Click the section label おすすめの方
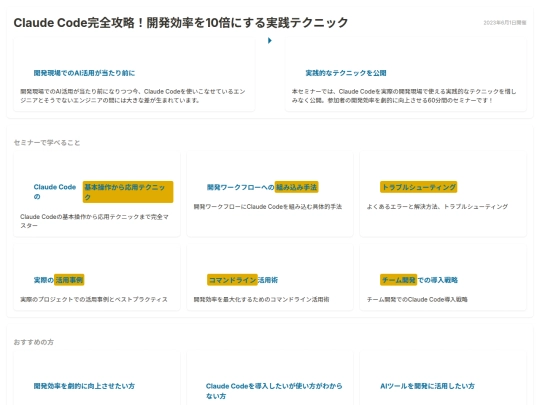Image resolution: width=540 pixels, height=405 pixels. click(x=34, y=342)
